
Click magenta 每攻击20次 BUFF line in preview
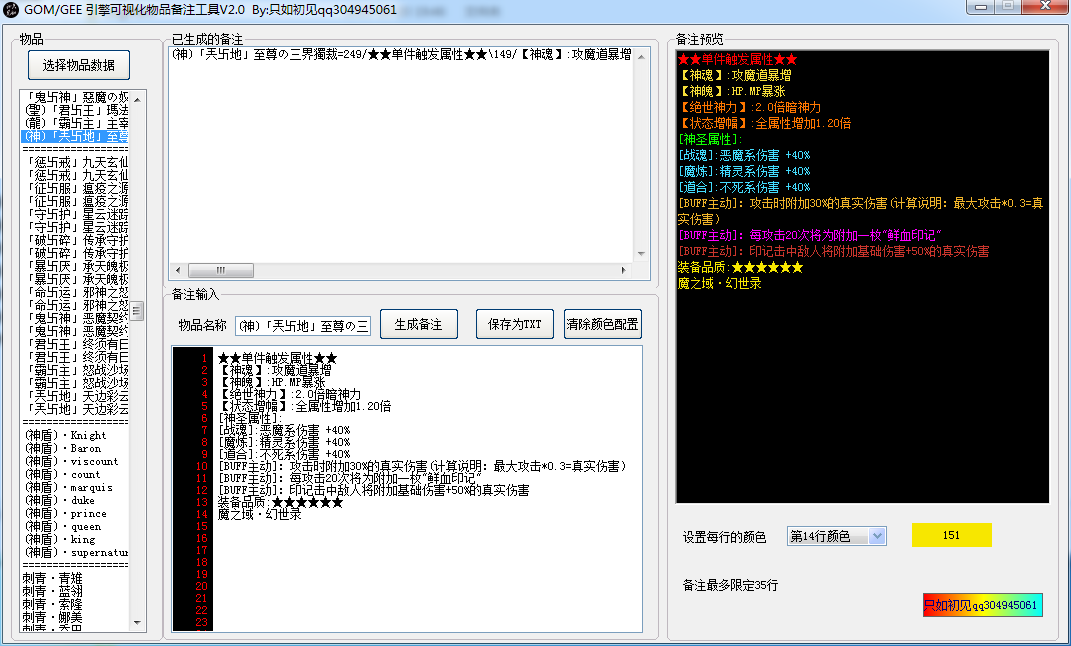click(x=810, y=235)
